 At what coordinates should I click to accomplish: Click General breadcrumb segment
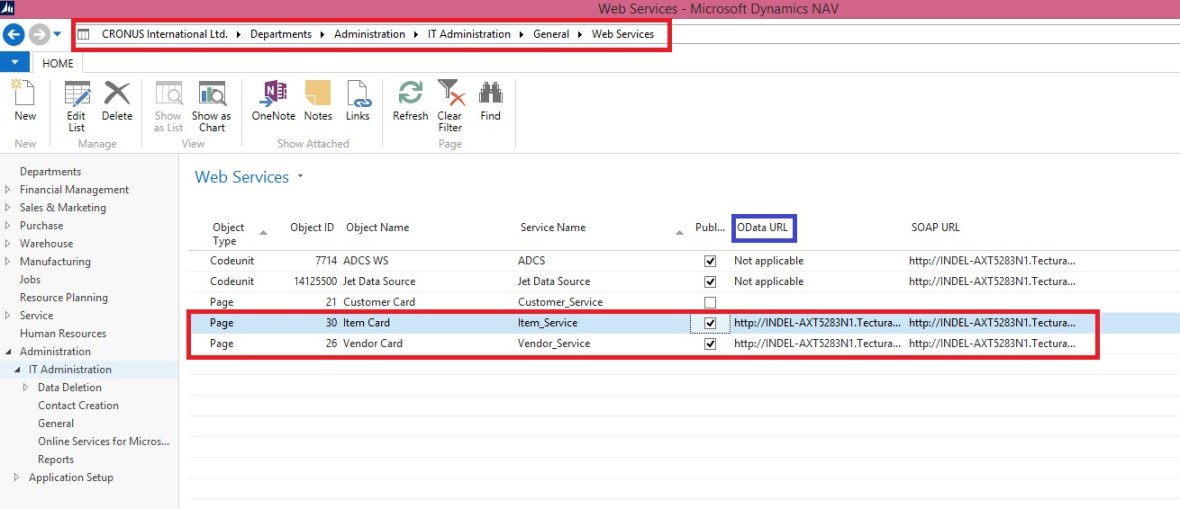(551, 34)
